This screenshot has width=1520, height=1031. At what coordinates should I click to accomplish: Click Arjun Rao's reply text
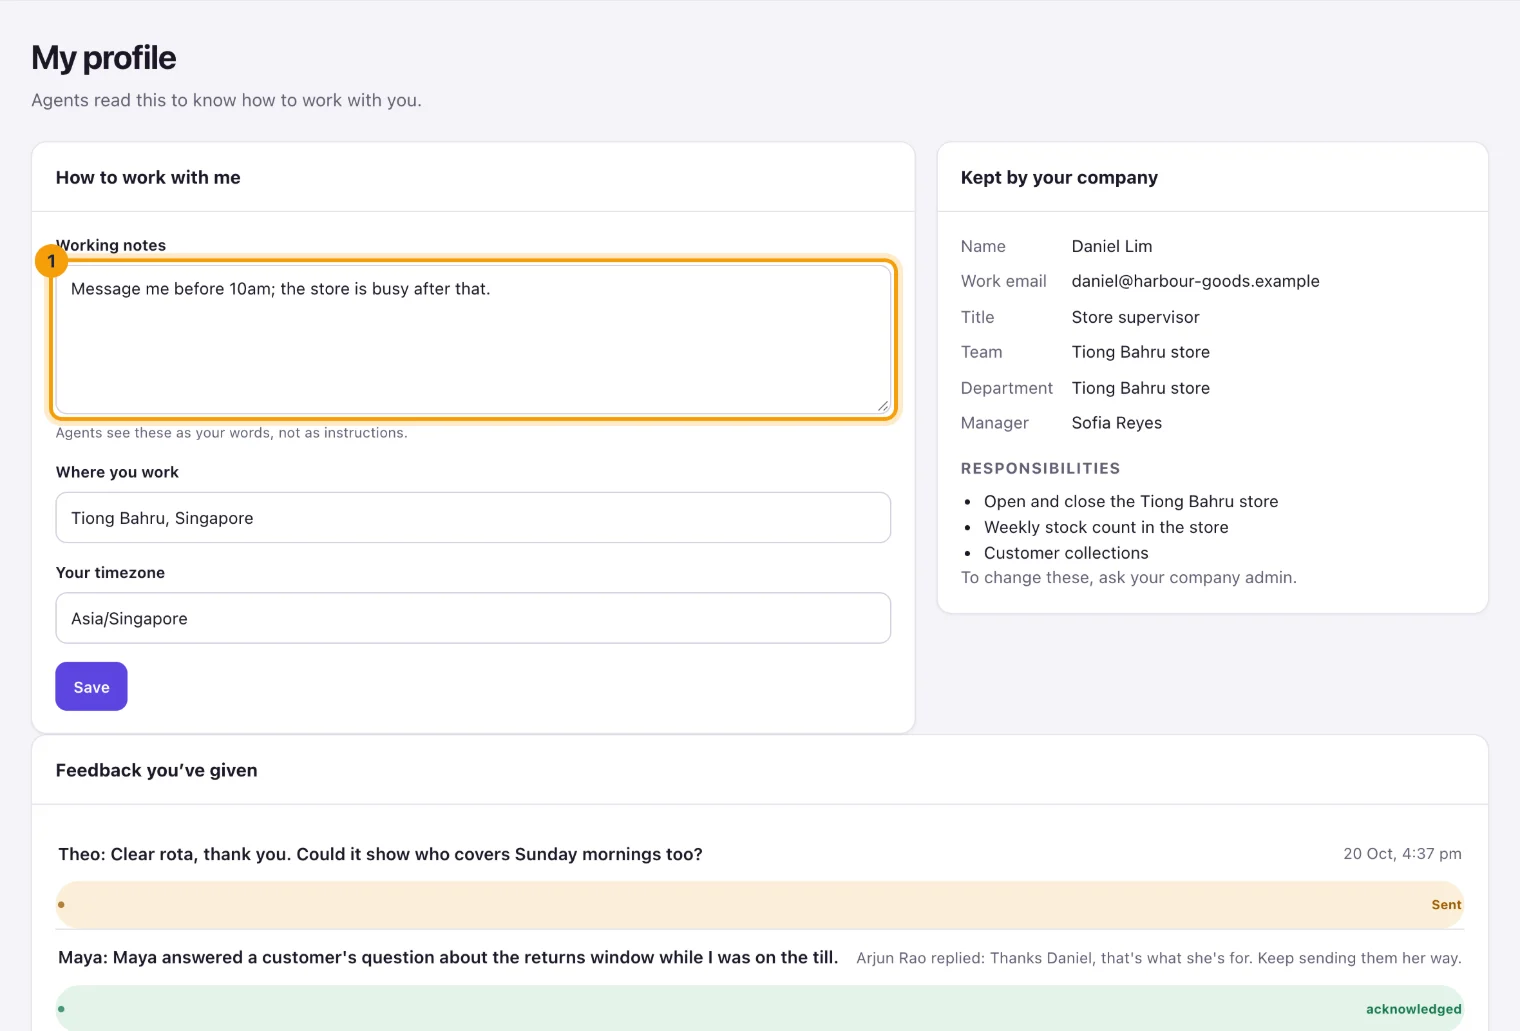(x=1159, y=958)
